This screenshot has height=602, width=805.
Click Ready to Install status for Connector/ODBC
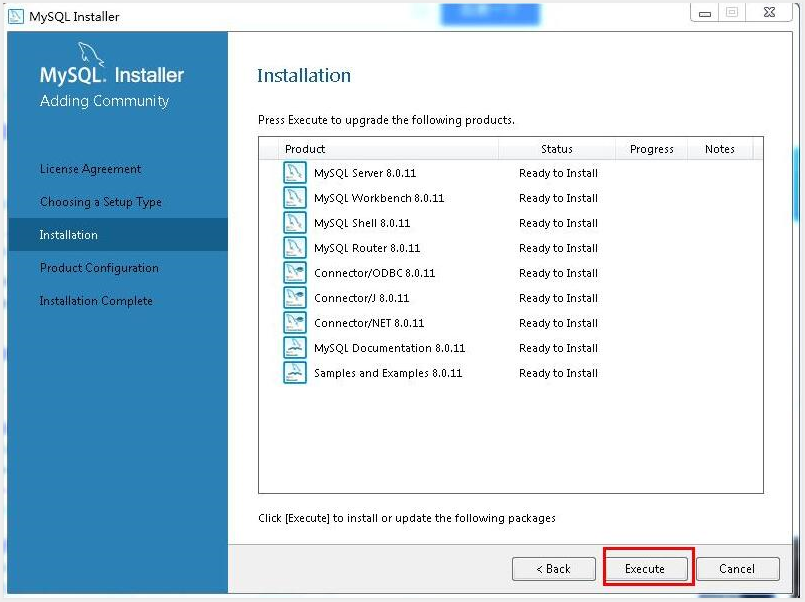coord(559,273)
